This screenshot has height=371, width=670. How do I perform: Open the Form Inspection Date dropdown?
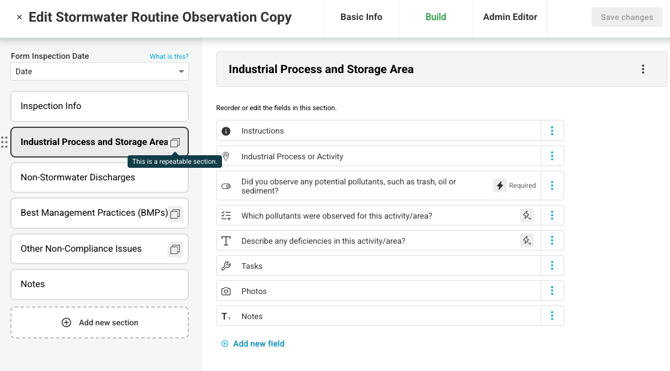100,71
